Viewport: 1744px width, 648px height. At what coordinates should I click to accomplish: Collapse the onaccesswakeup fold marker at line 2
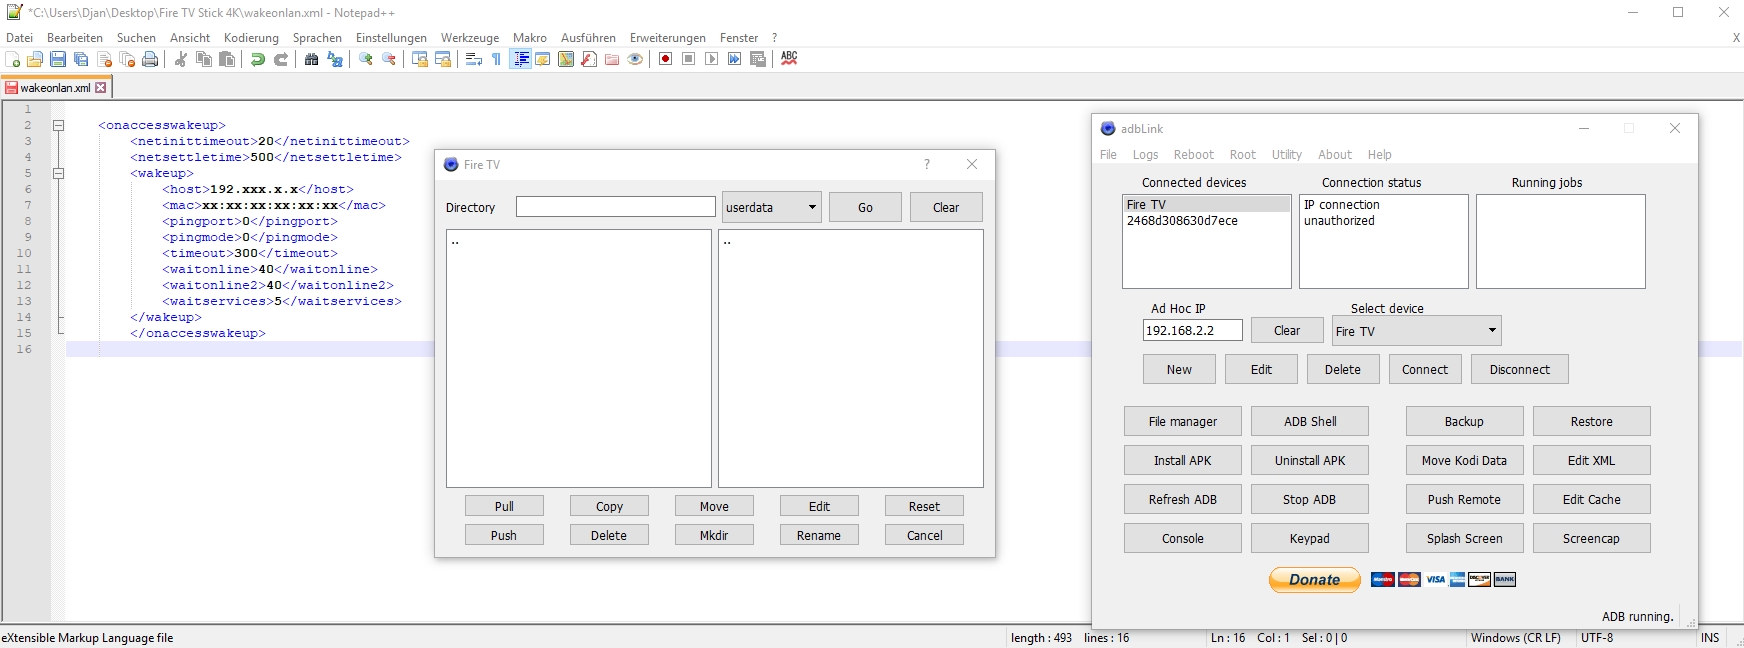click(58, 125)
